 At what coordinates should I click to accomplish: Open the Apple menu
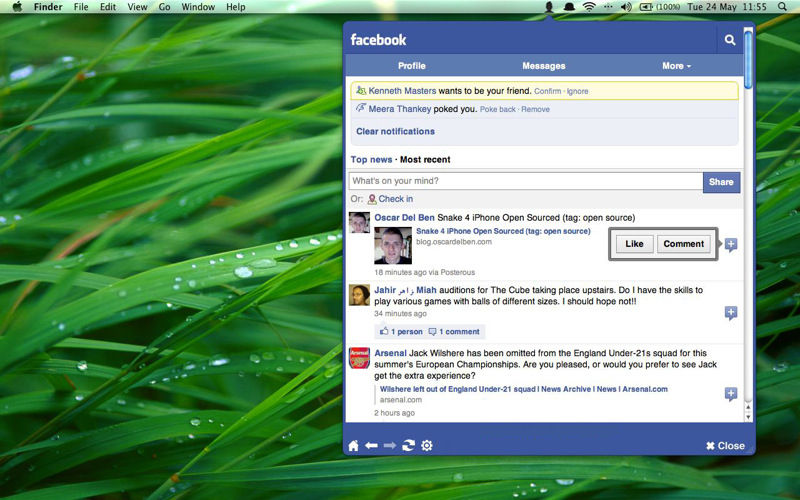click(x=17, y=7)
